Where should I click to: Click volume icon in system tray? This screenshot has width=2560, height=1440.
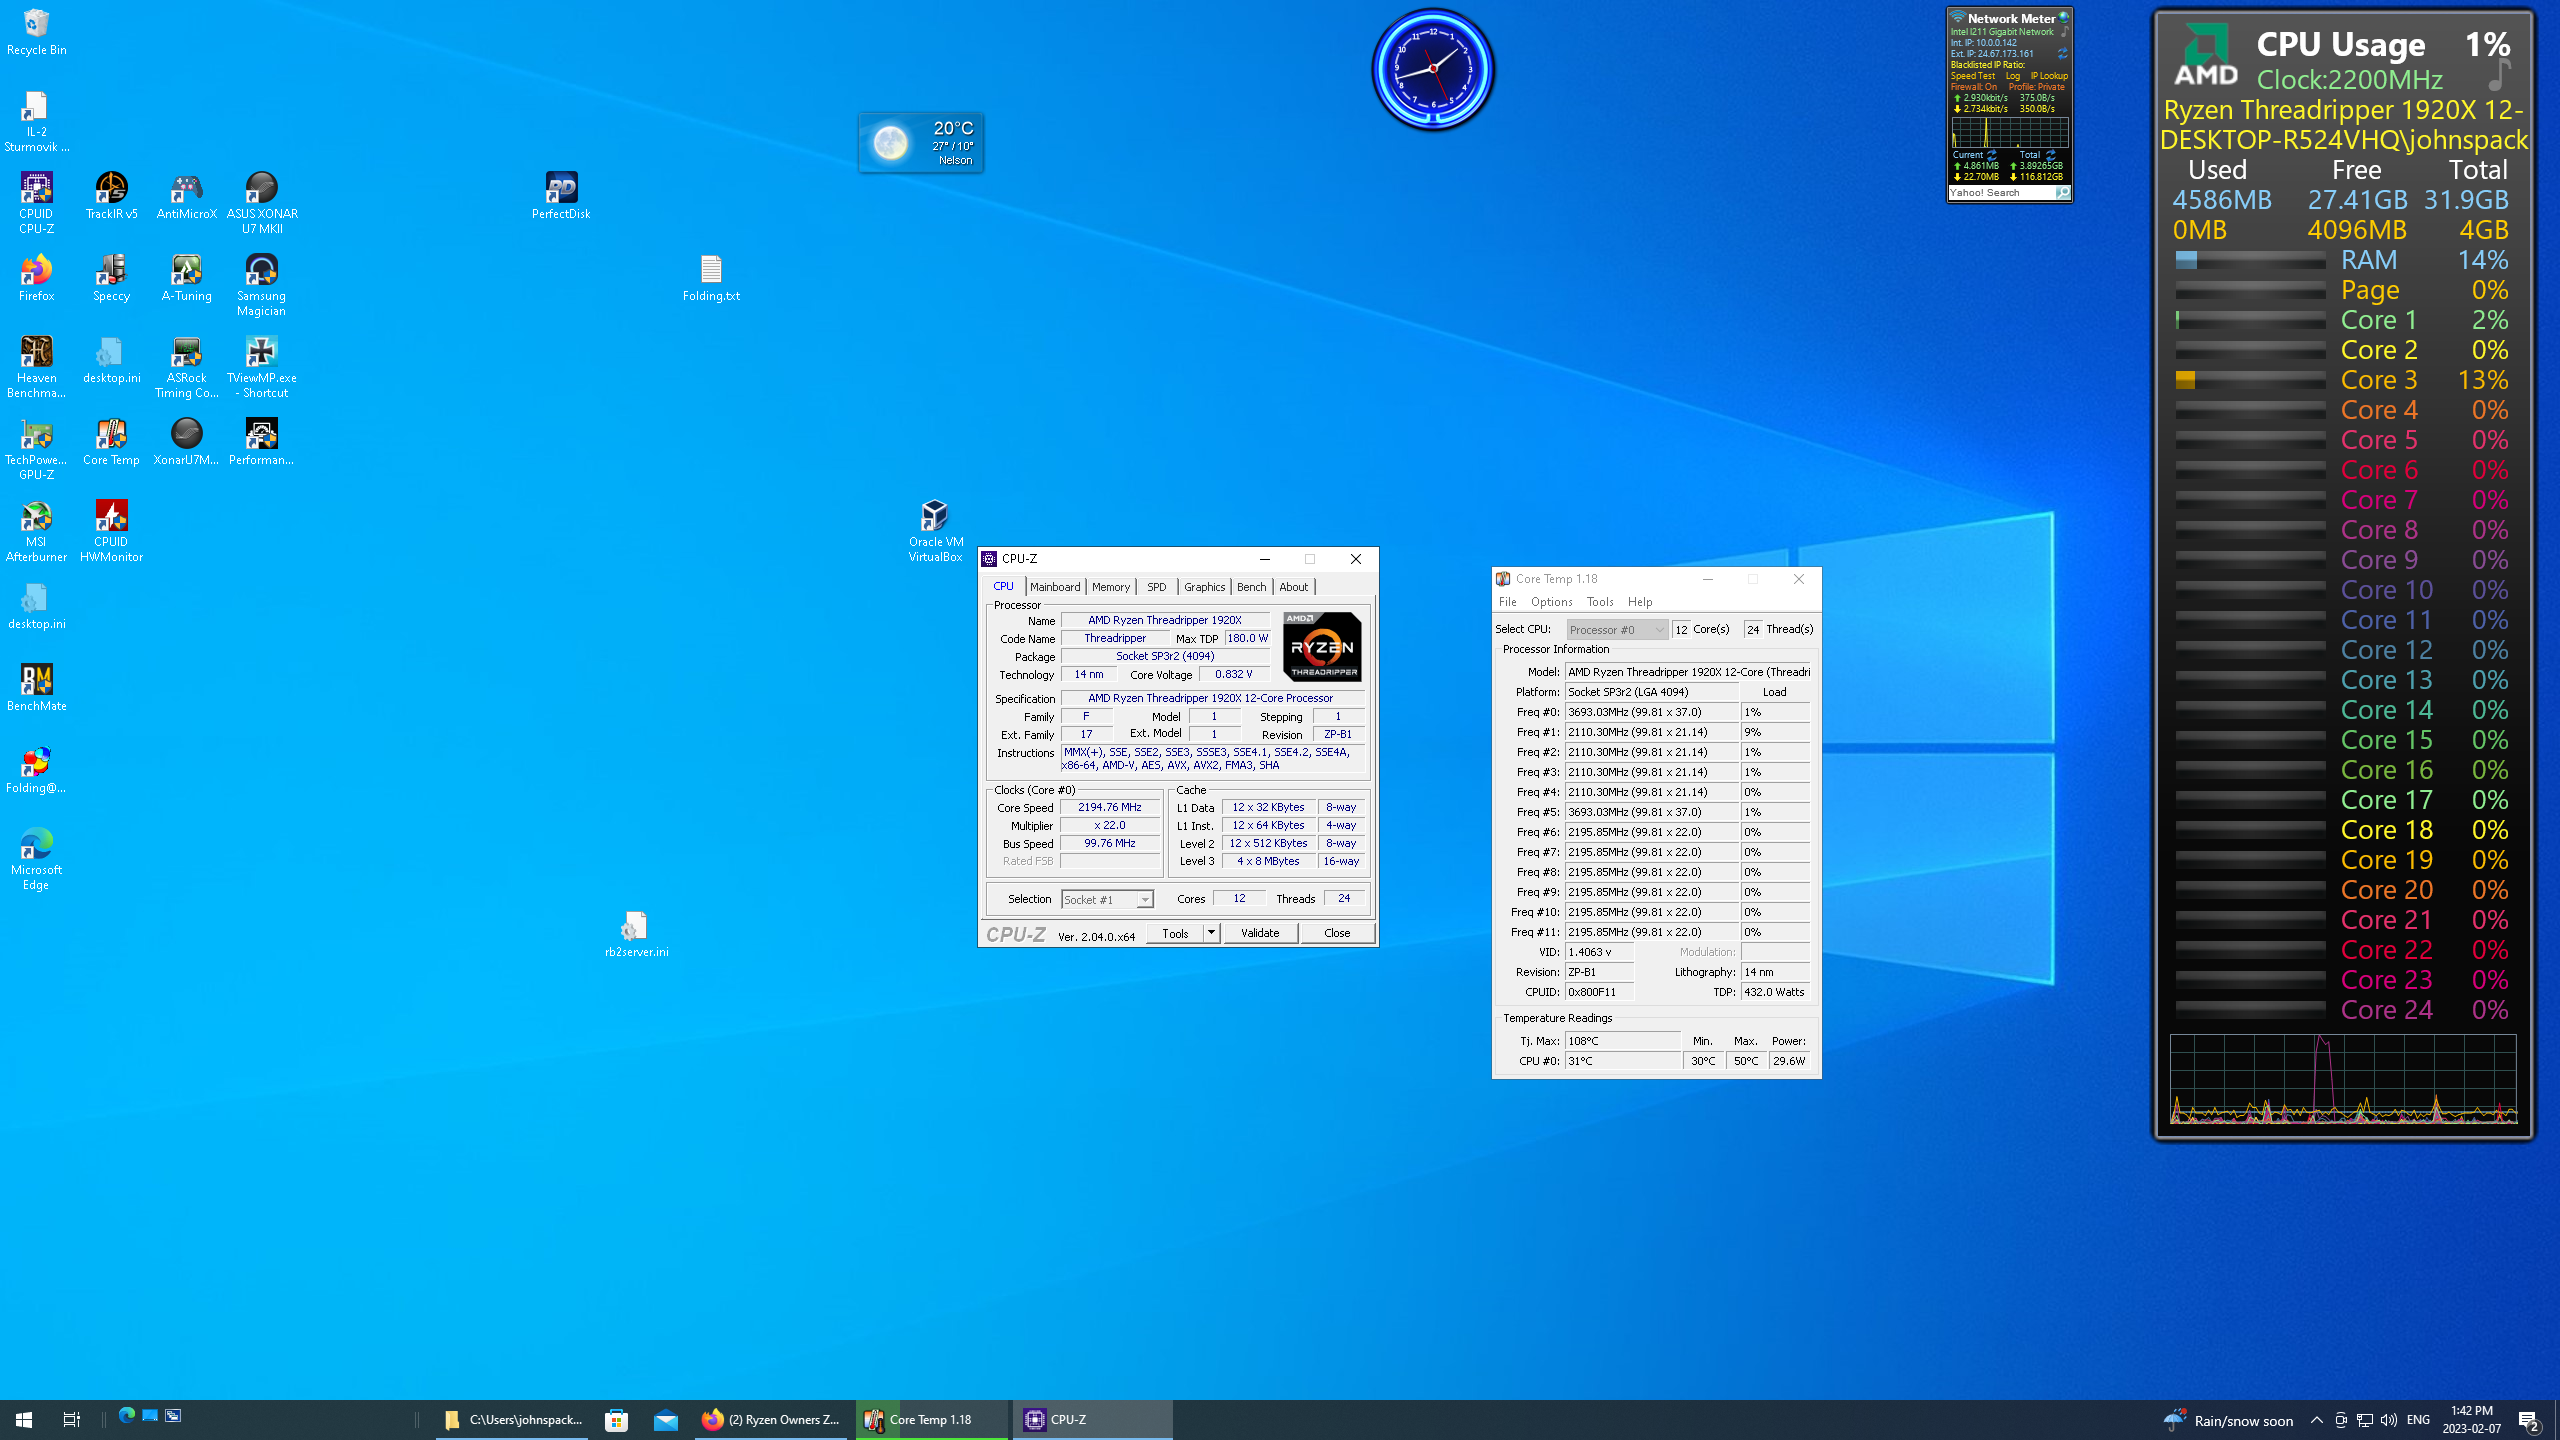[2389, 1420]
